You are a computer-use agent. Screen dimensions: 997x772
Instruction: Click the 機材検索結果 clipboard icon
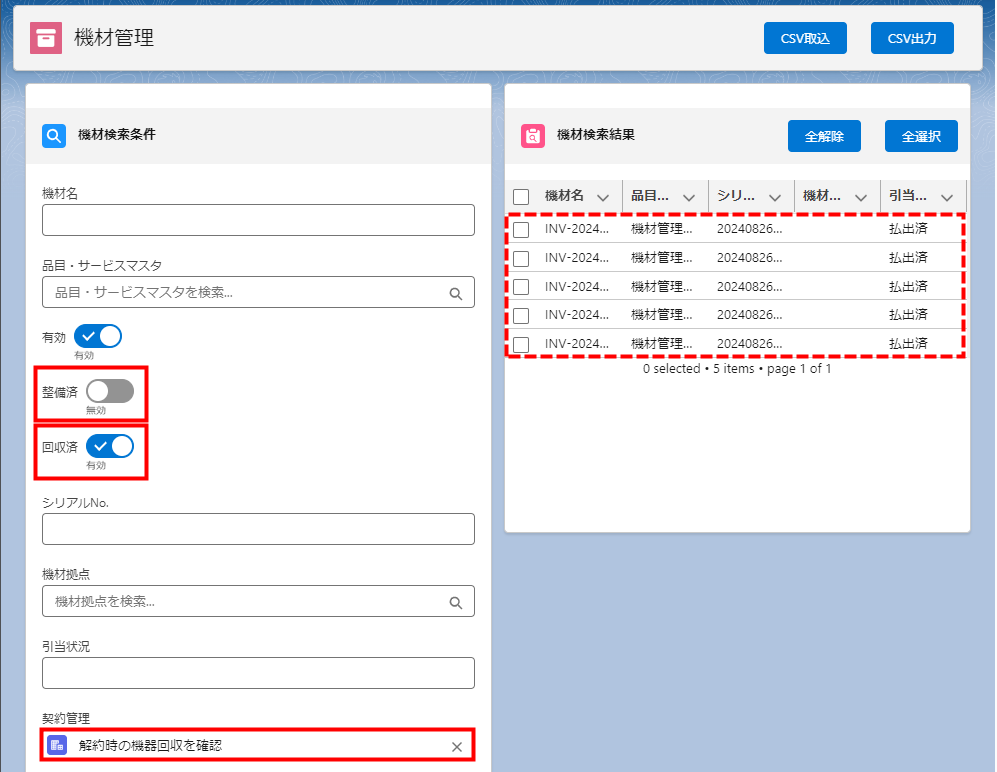click(x=533, y=135)
